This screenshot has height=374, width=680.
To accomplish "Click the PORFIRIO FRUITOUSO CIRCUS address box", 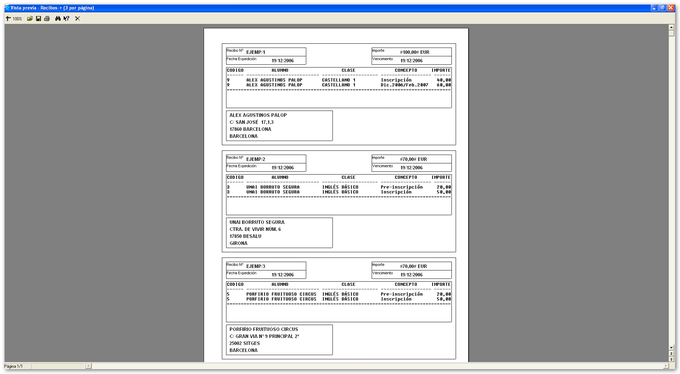I will click(x=279, y=340).
